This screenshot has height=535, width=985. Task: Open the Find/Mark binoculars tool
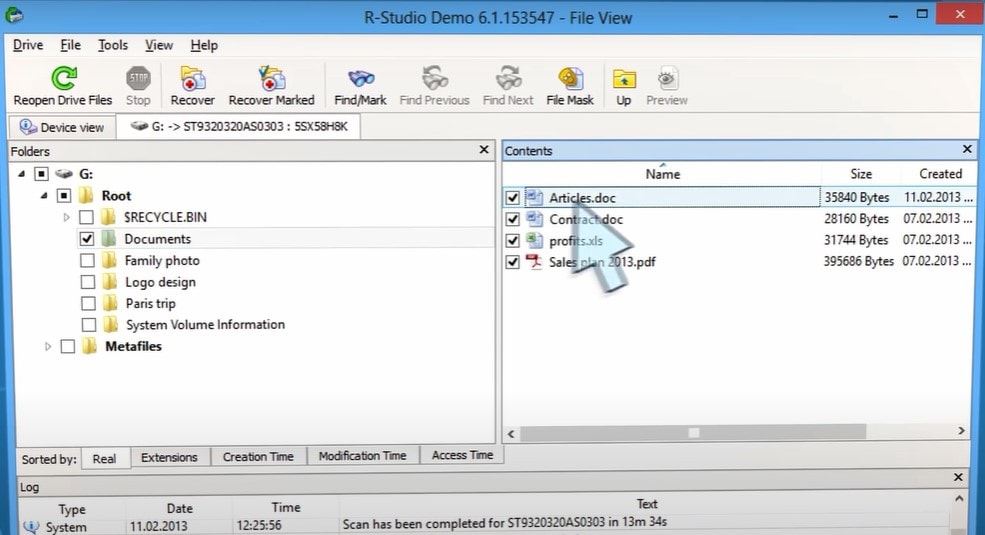(361, 78)
